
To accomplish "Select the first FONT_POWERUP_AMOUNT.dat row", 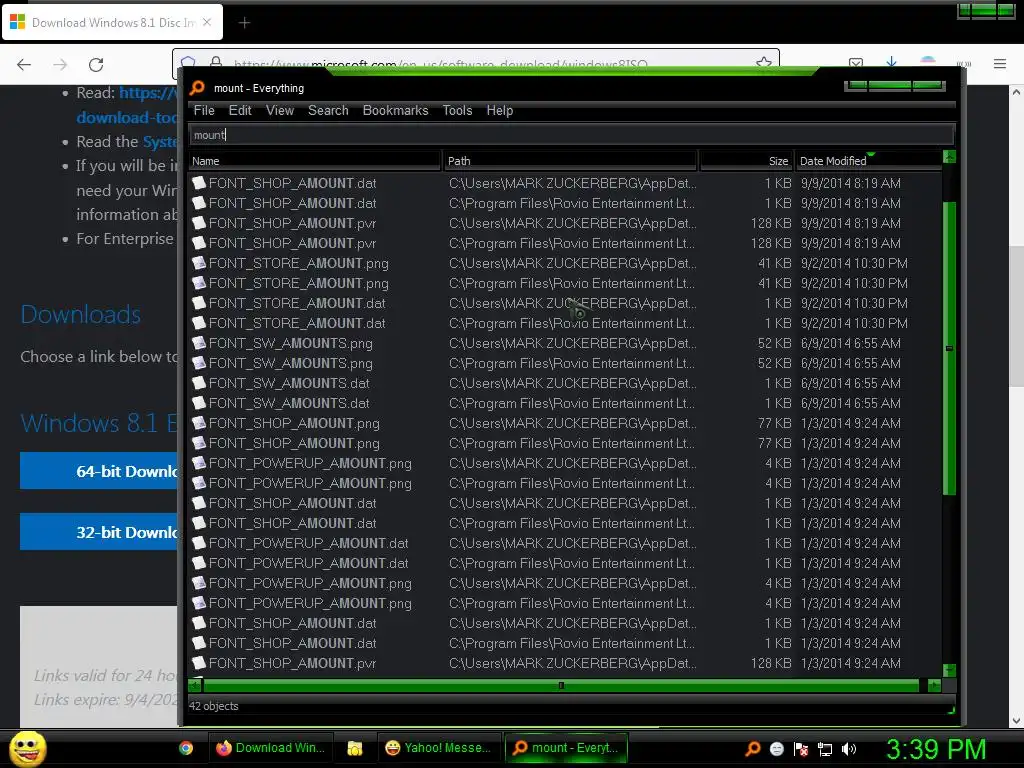I will tap(565, 543).
